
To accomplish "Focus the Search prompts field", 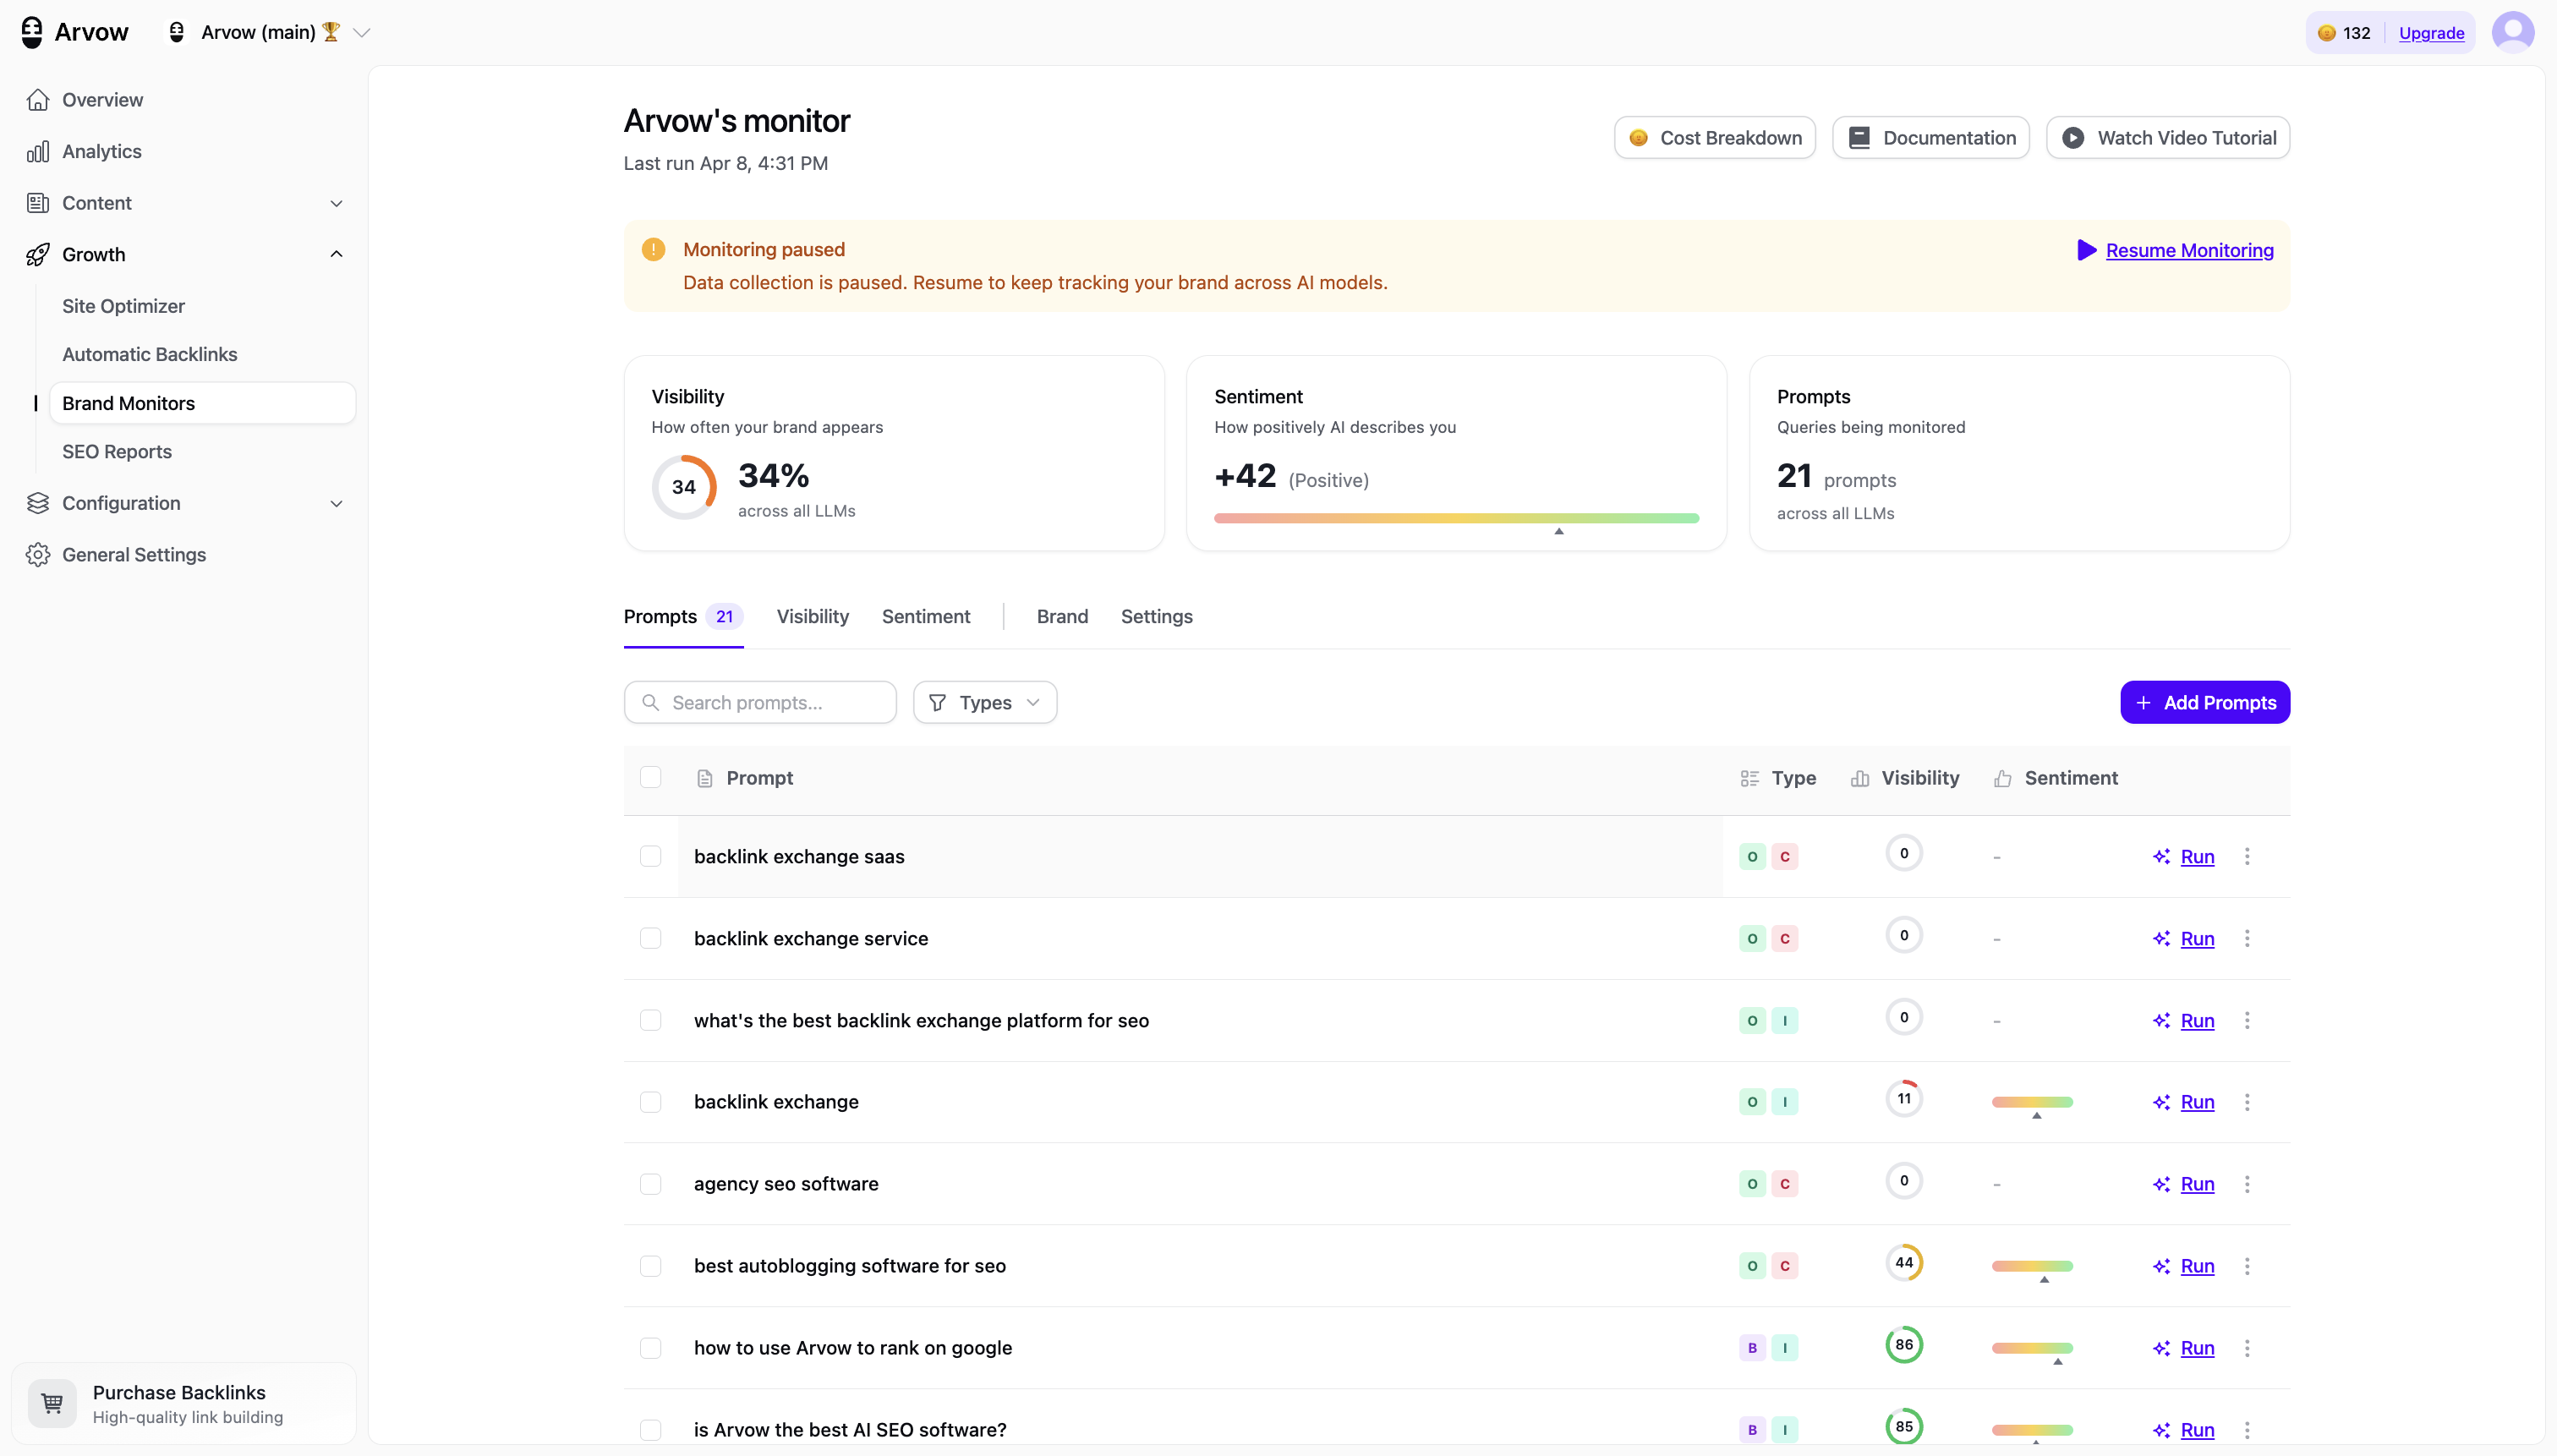I will pos(760,703).
